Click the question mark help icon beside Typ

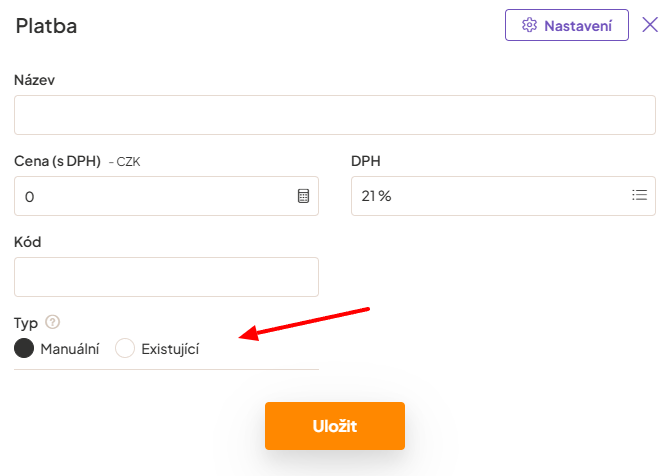[53, 322]
